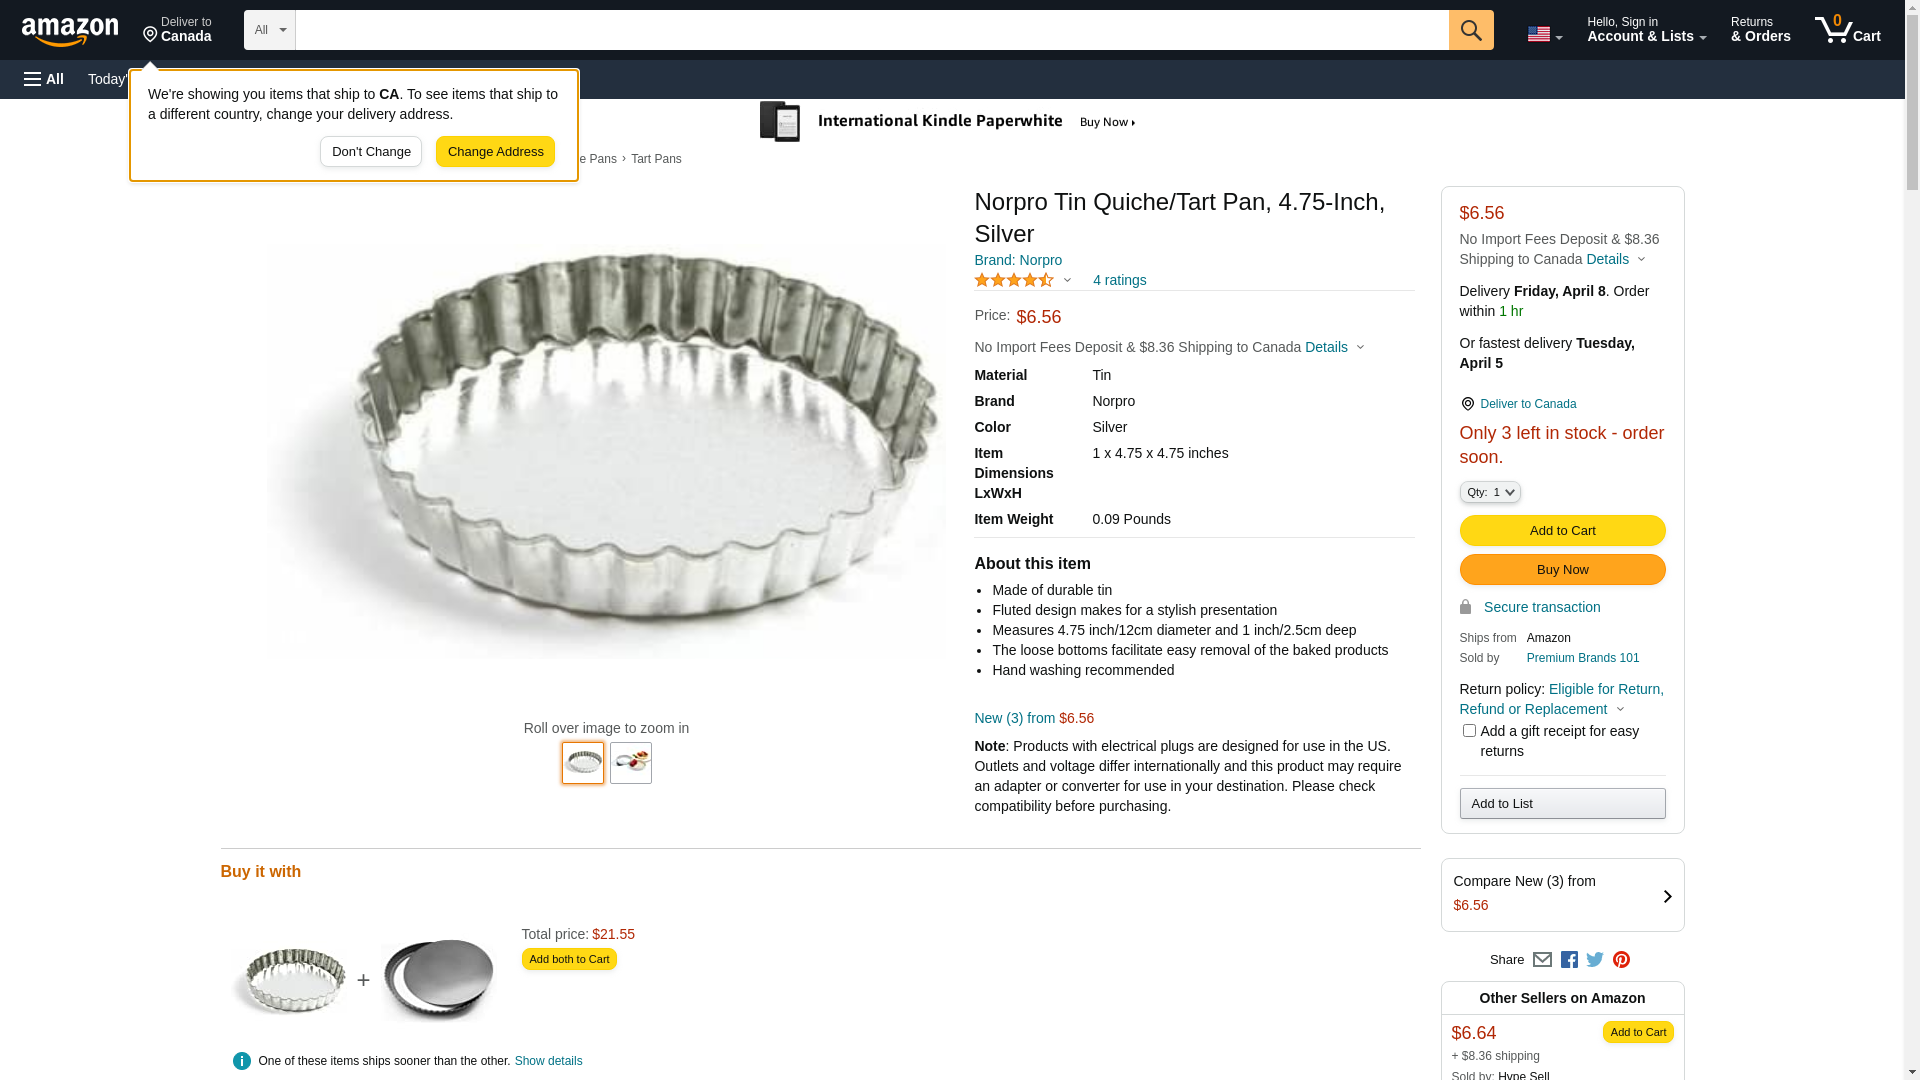Click yellow Add to Cart button
The image size is (1920, 1080).
tap(1562, 531)
